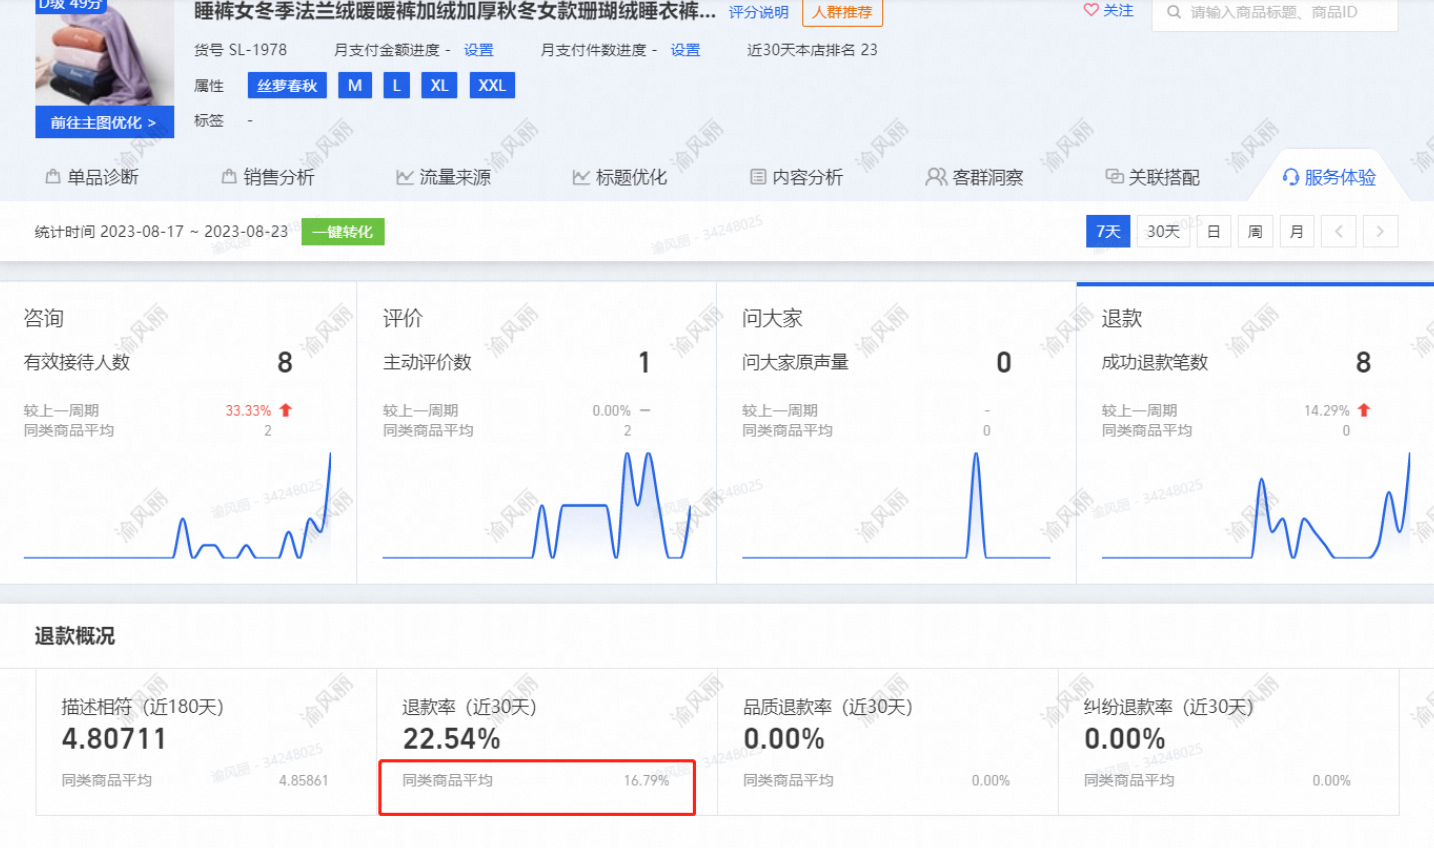Select the 咨询 metric card

178,432
